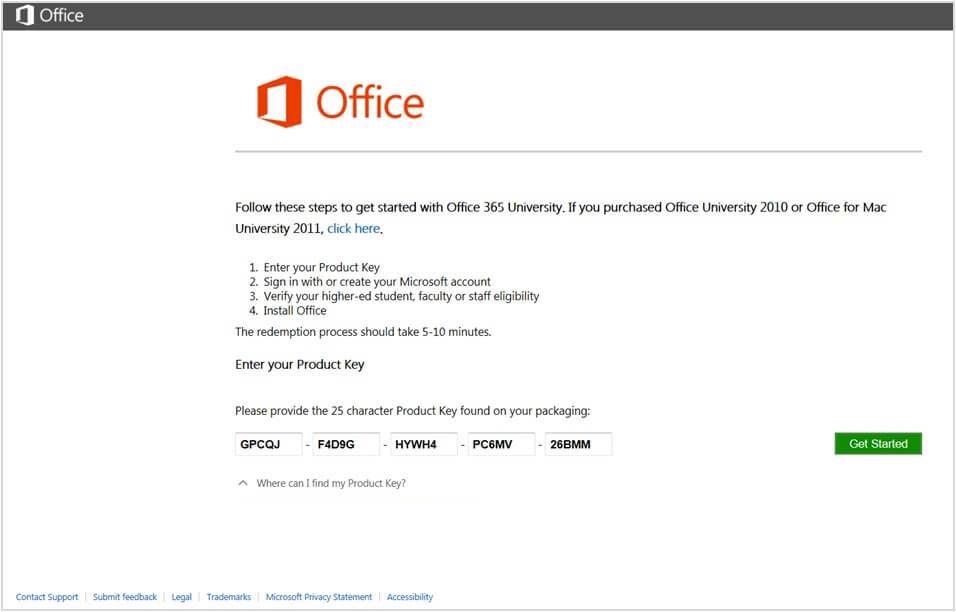Open the Microsoft Privacy Statement link
Screen dimensions: 956x612
pos(318,596)
